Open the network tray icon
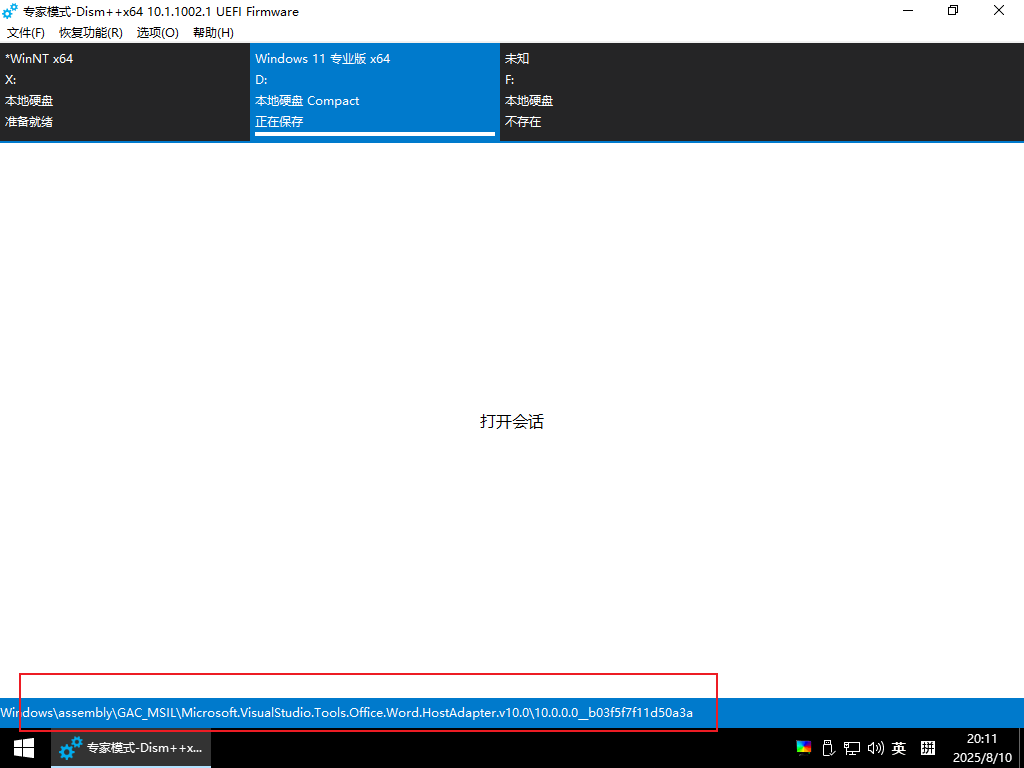 click(x=852, y=748)
